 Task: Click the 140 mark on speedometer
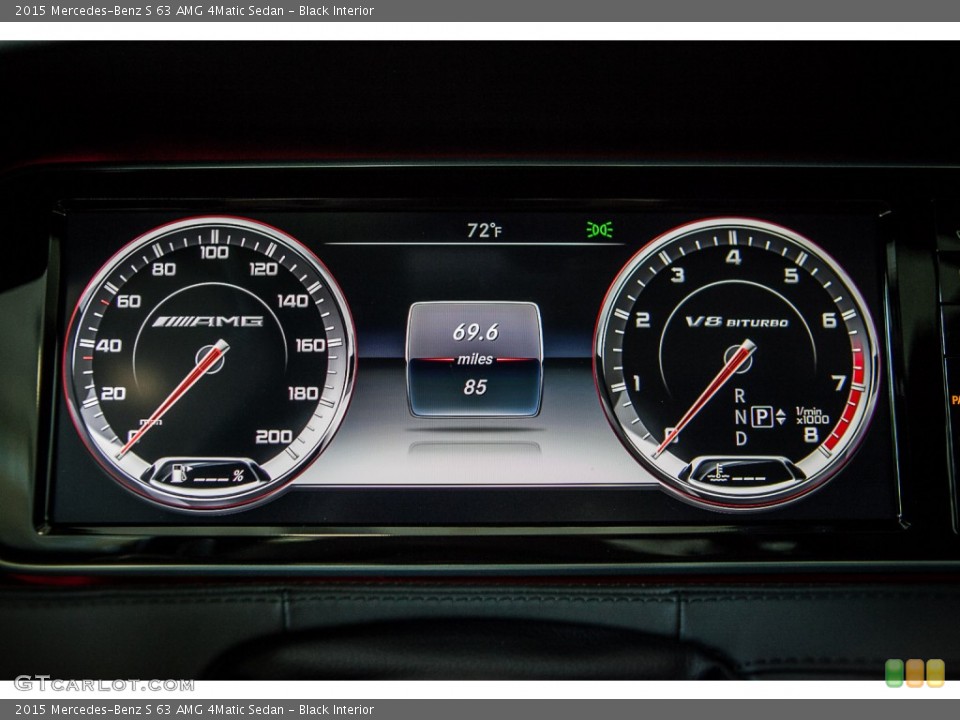[293, 301]
